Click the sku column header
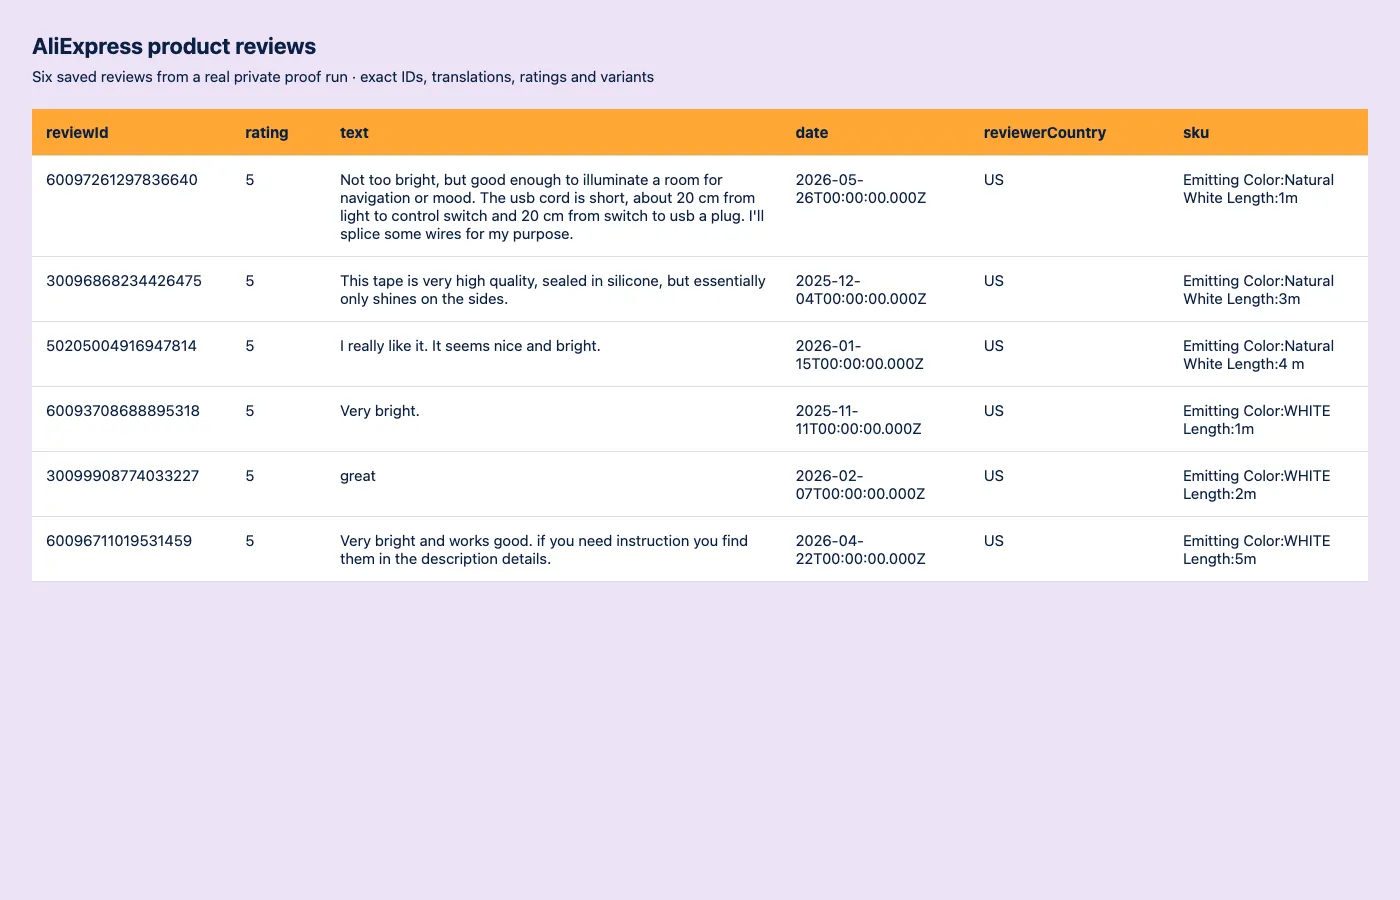 click(x=1196, y=132)
